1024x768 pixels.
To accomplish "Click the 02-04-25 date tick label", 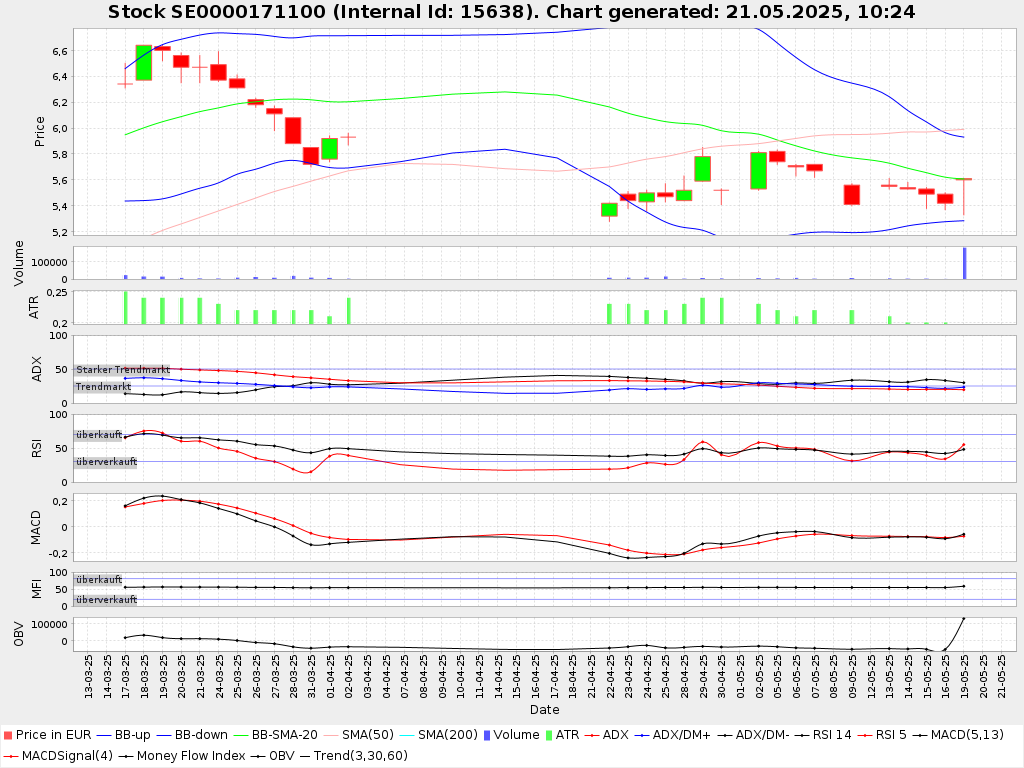I will [x=349, y=677].
